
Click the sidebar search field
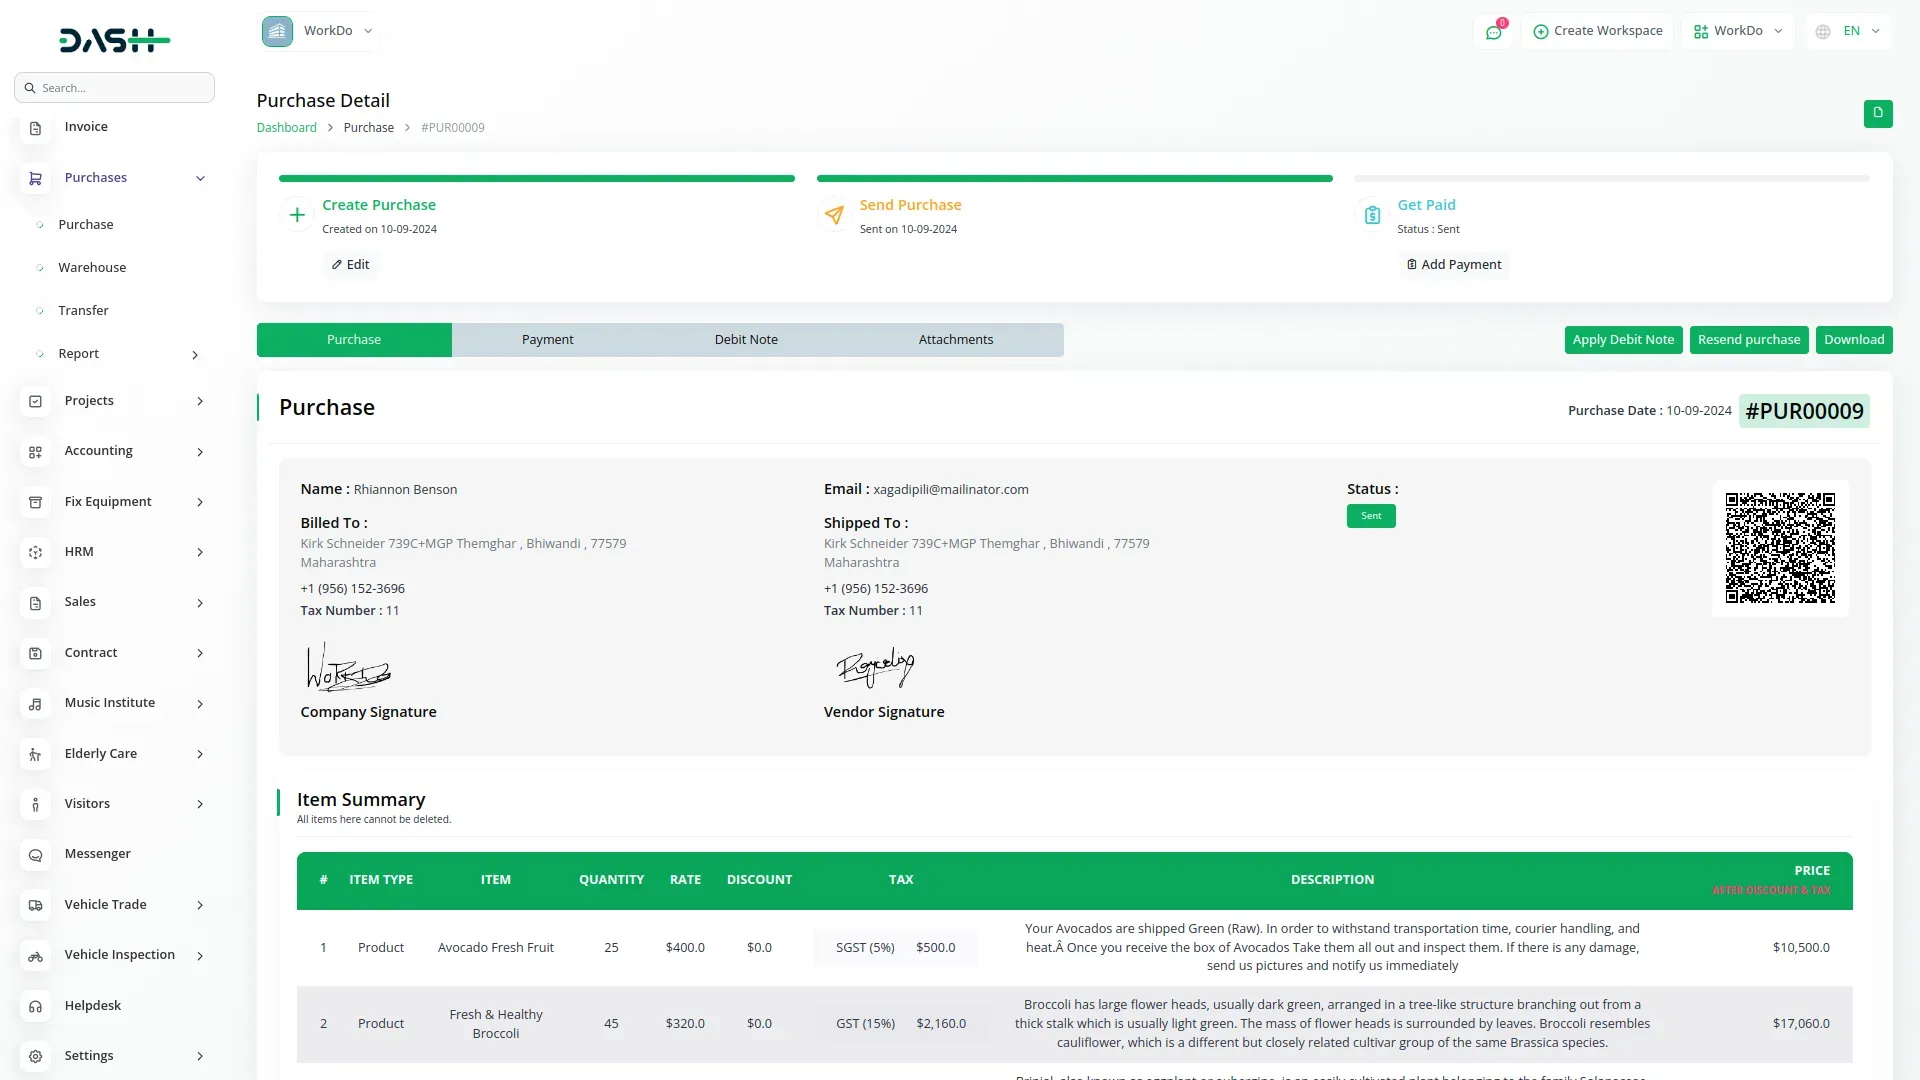[115, 88]
